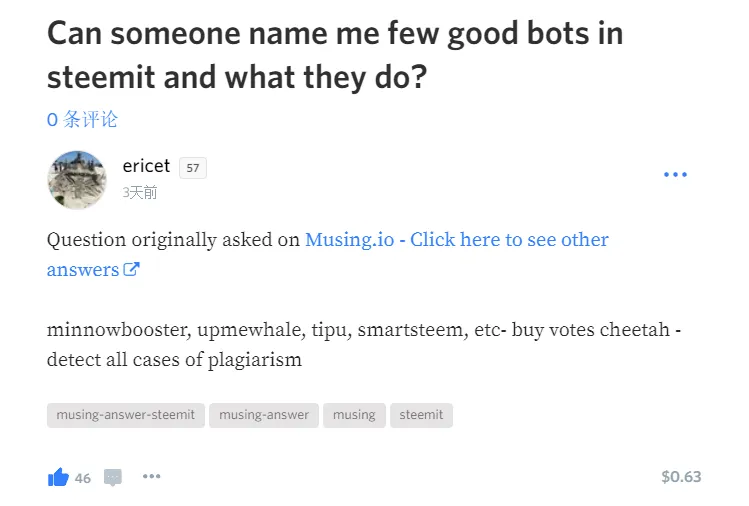Expand the $0.63 payout details

click(681, 476)
